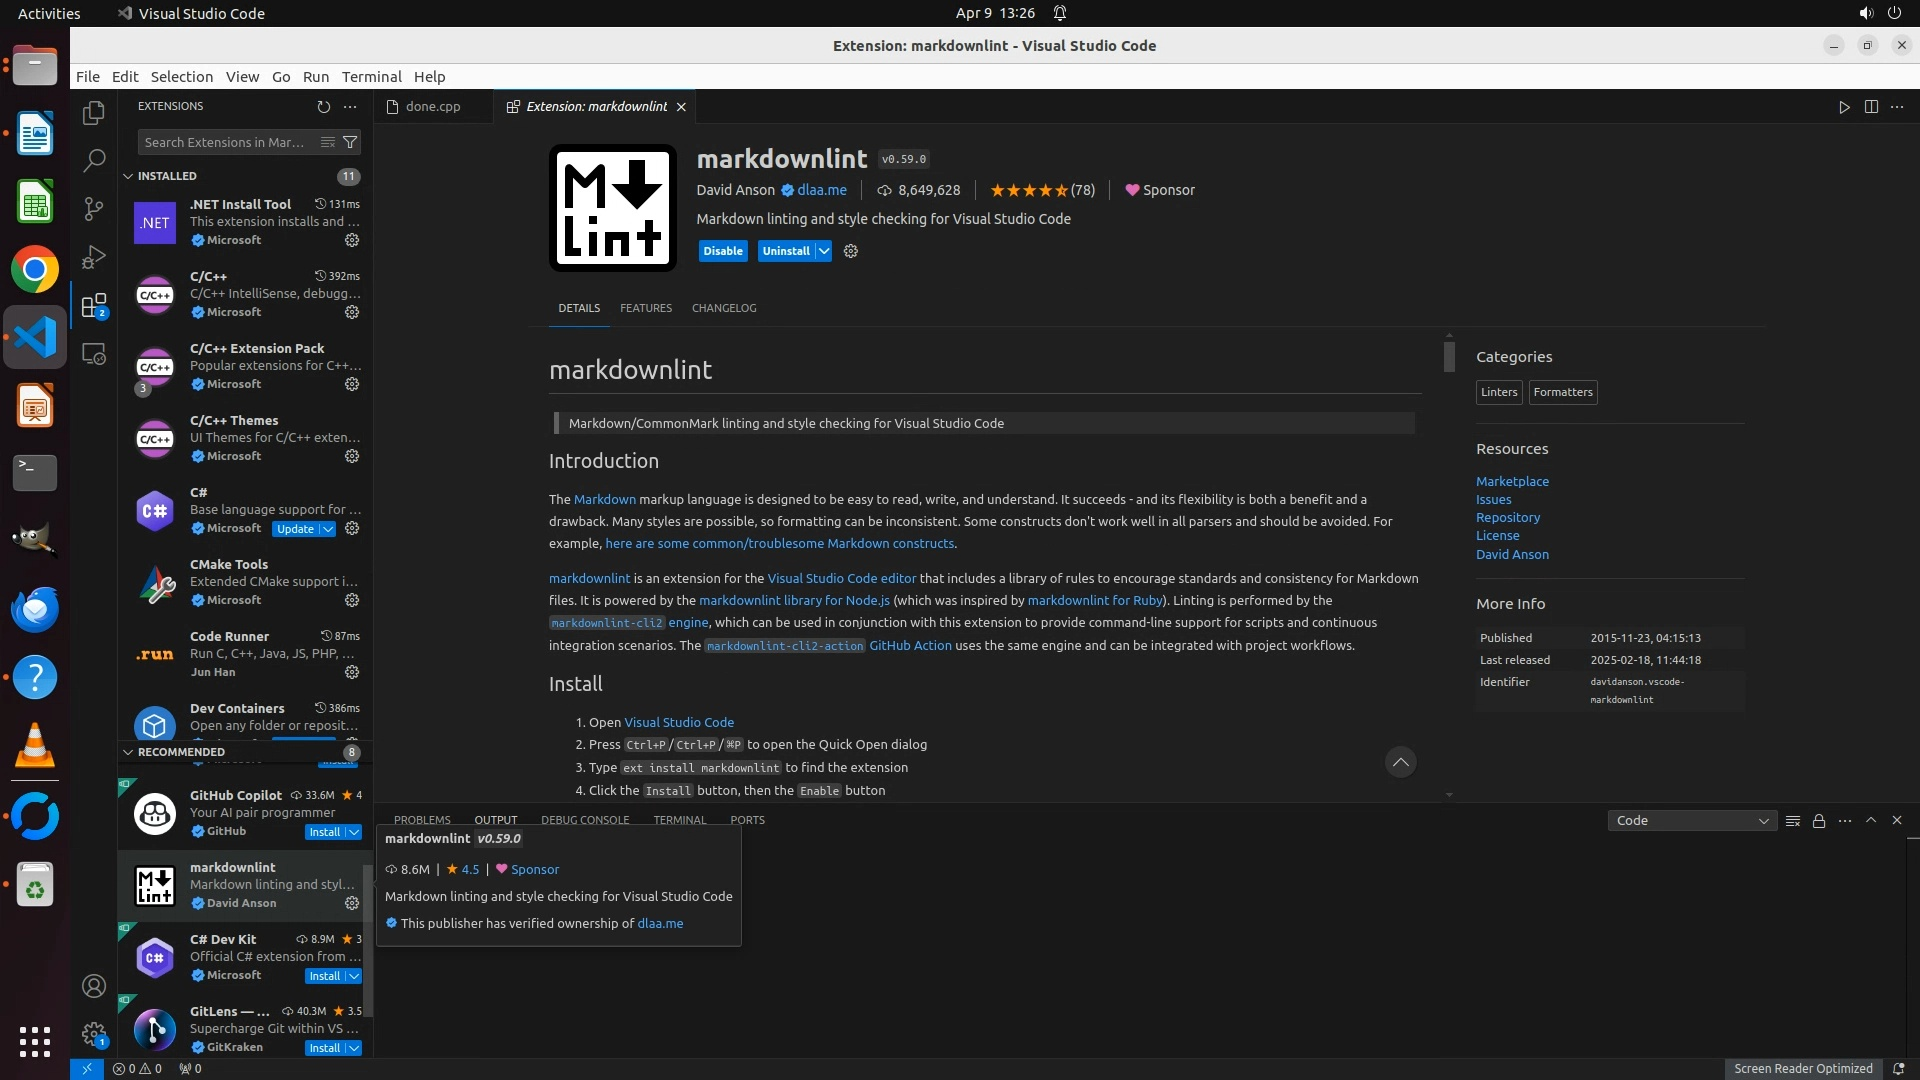Disable the markdownlint extension
Viewport: 1920px width, 1080px height.
pyautogui.click(x=722, y=252)
